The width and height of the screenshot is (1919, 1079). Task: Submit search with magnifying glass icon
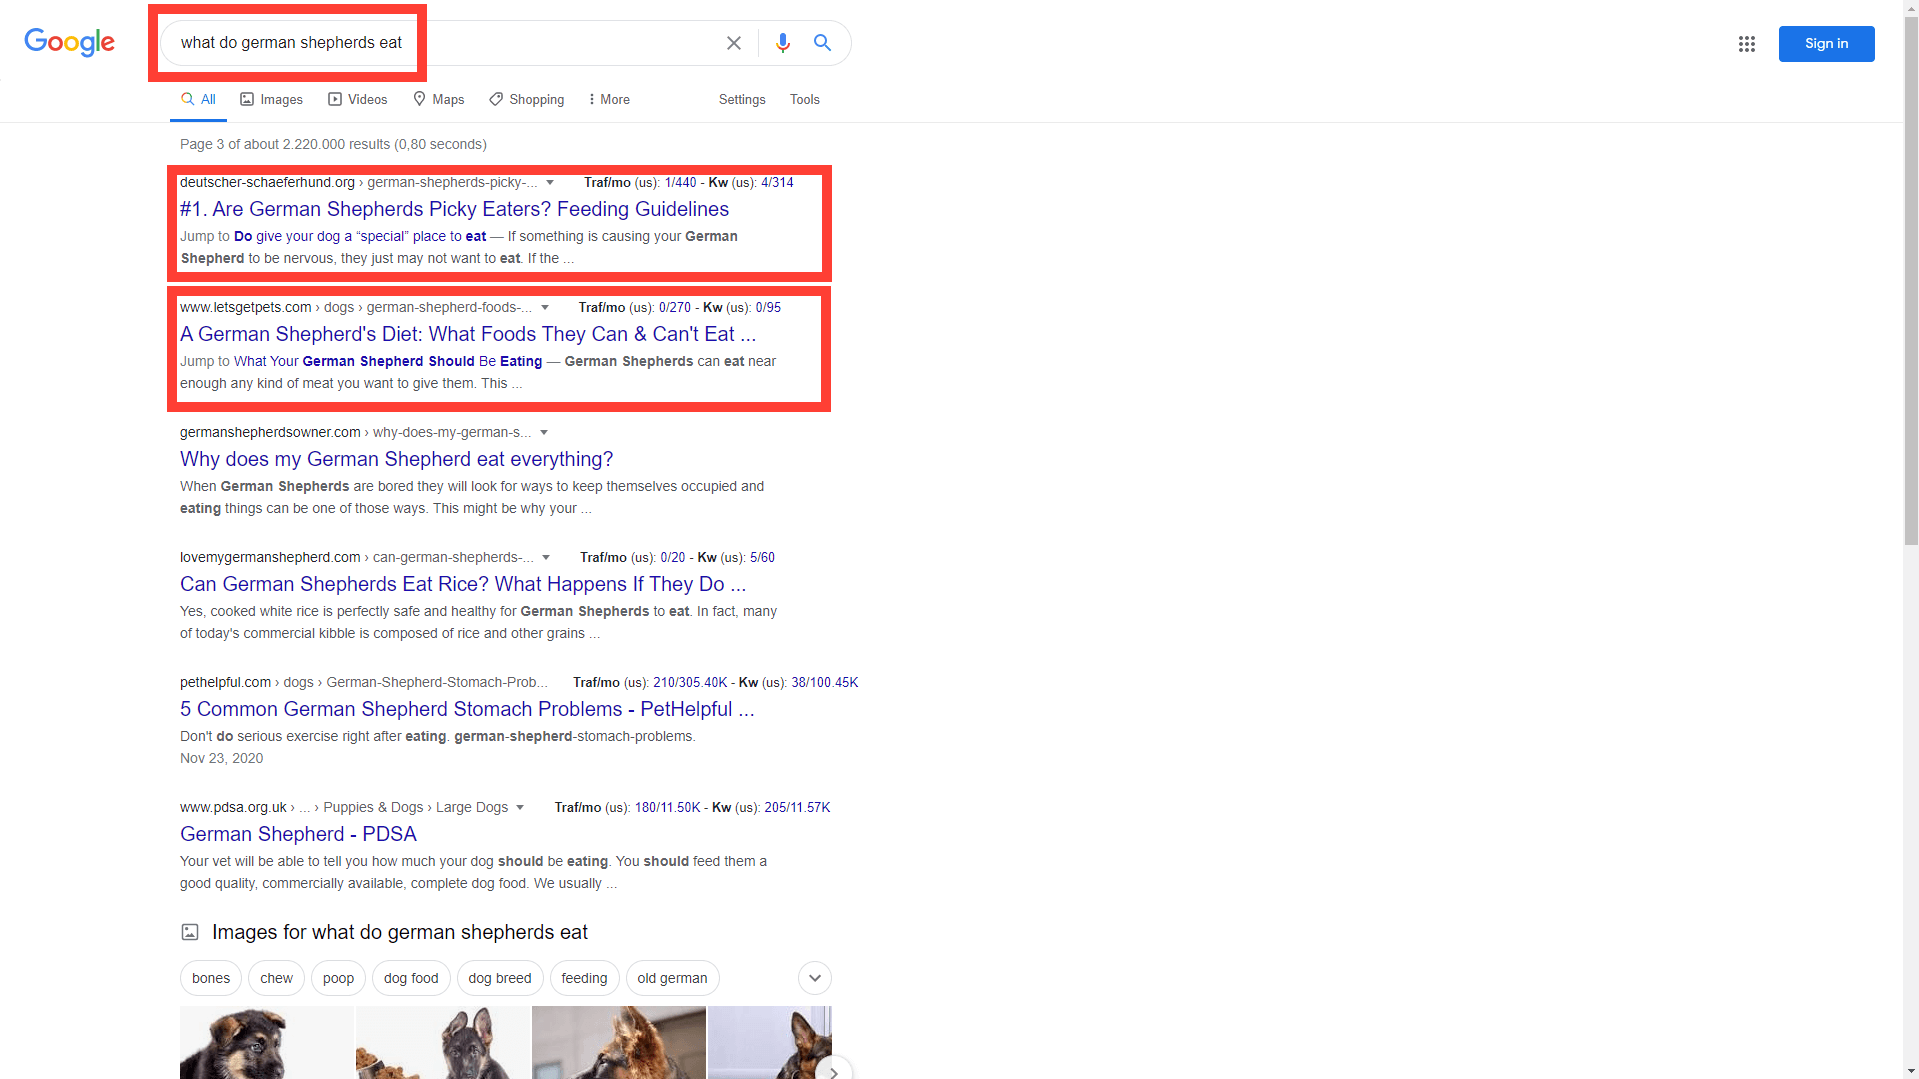[822, 43]
